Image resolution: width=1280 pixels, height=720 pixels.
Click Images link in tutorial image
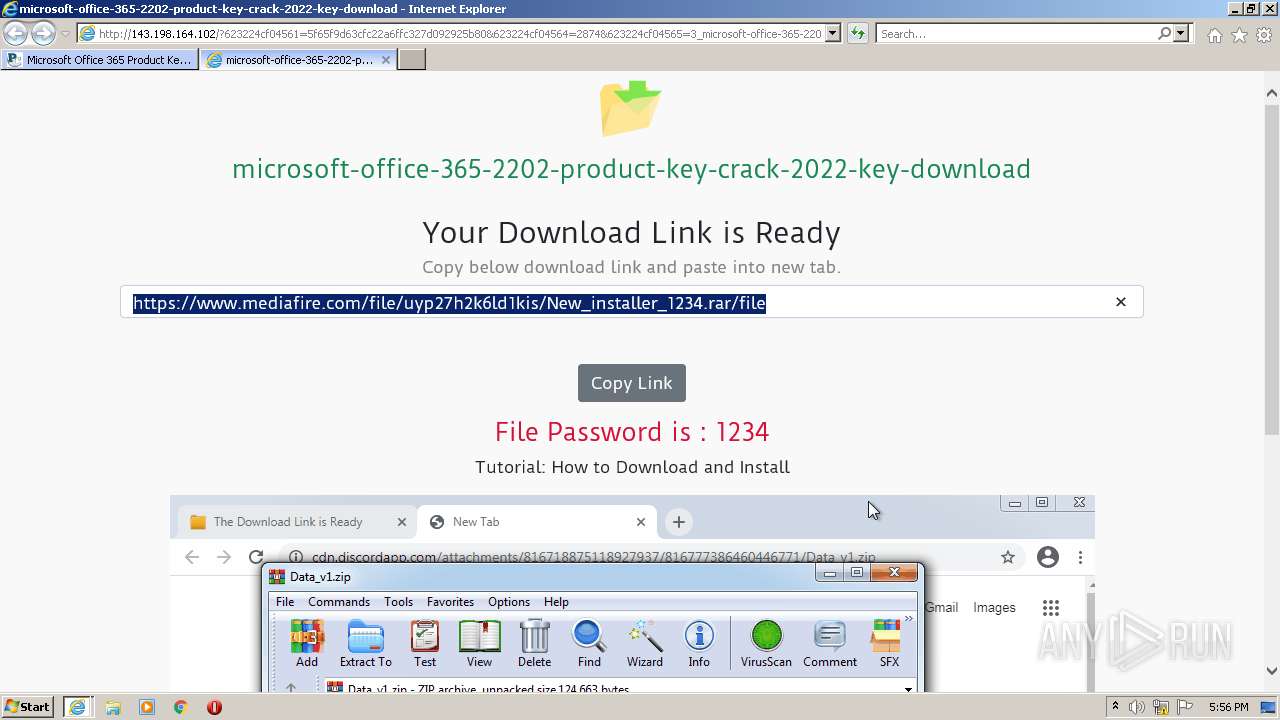tap(994, 607)
